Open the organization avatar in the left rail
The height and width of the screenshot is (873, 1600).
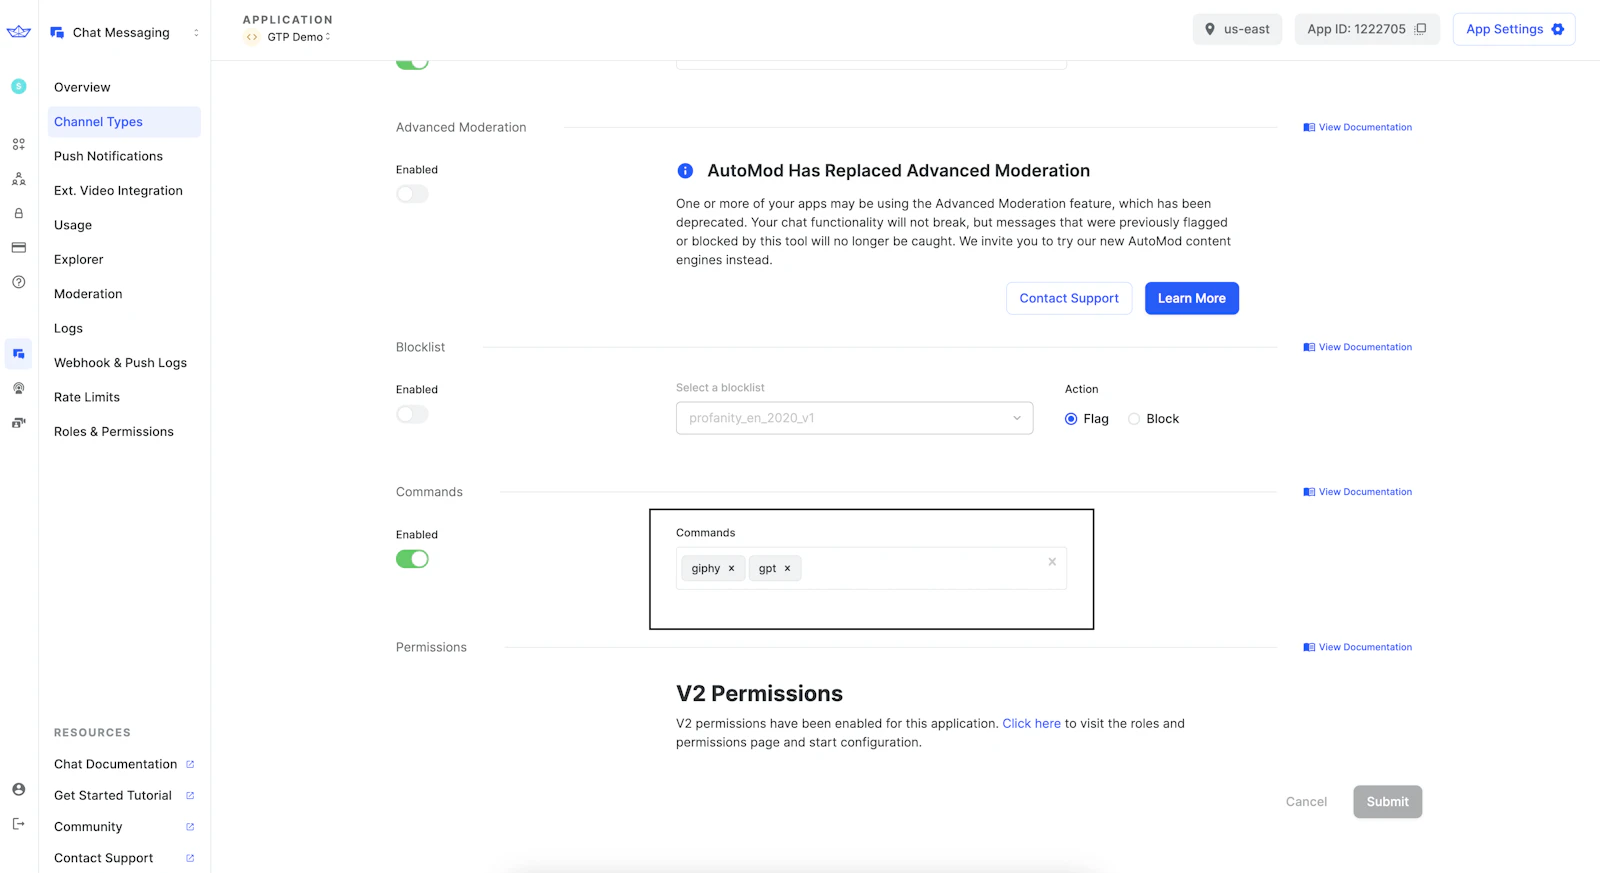pyautogui.click(x=18, y=86)
